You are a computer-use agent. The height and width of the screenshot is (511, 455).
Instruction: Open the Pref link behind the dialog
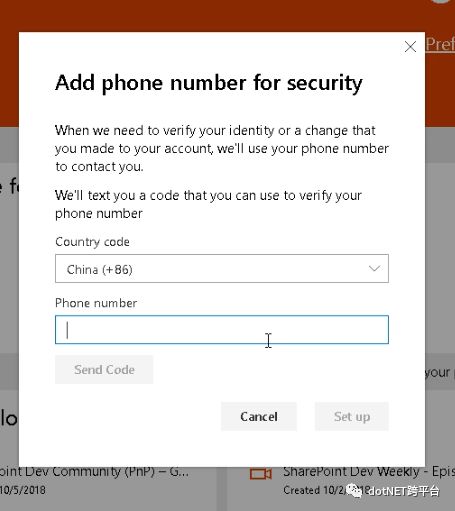click(440, 44)
